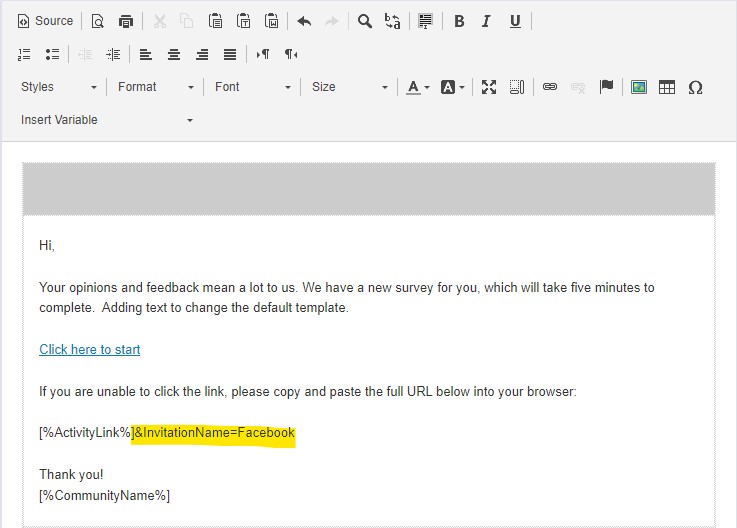This screenshot has height=528, width=737.
Task: Open the Size dropdown
Action: point(350,87)
